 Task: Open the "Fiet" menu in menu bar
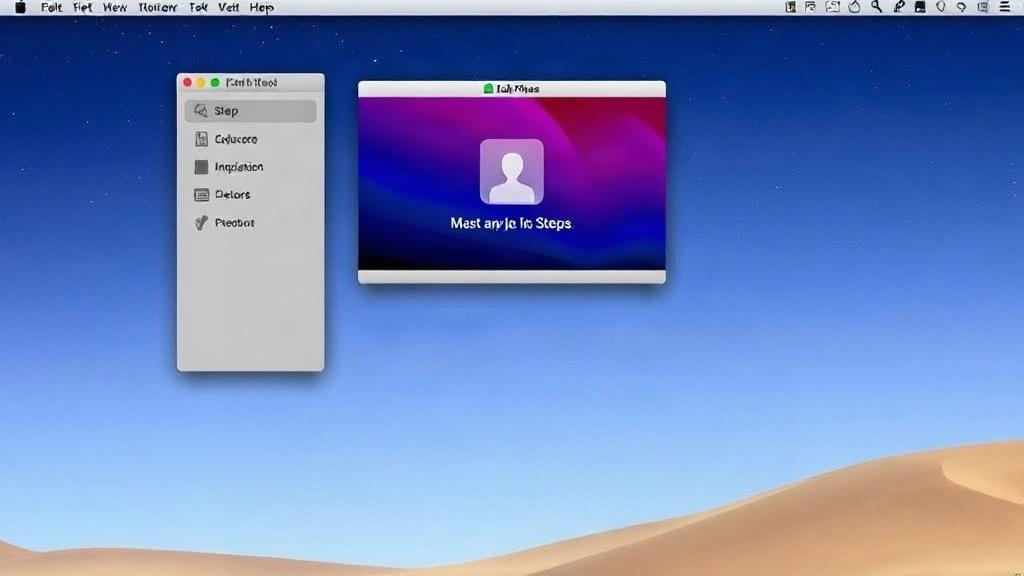pyautogui.click(x=82, y=8)
